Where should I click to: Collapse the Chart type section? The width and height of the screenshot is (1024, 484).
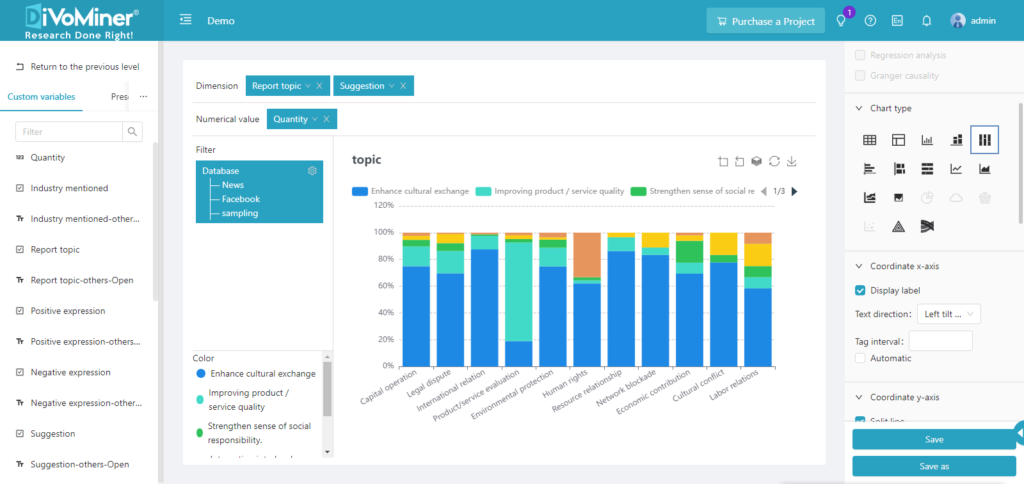pos(859,108)
